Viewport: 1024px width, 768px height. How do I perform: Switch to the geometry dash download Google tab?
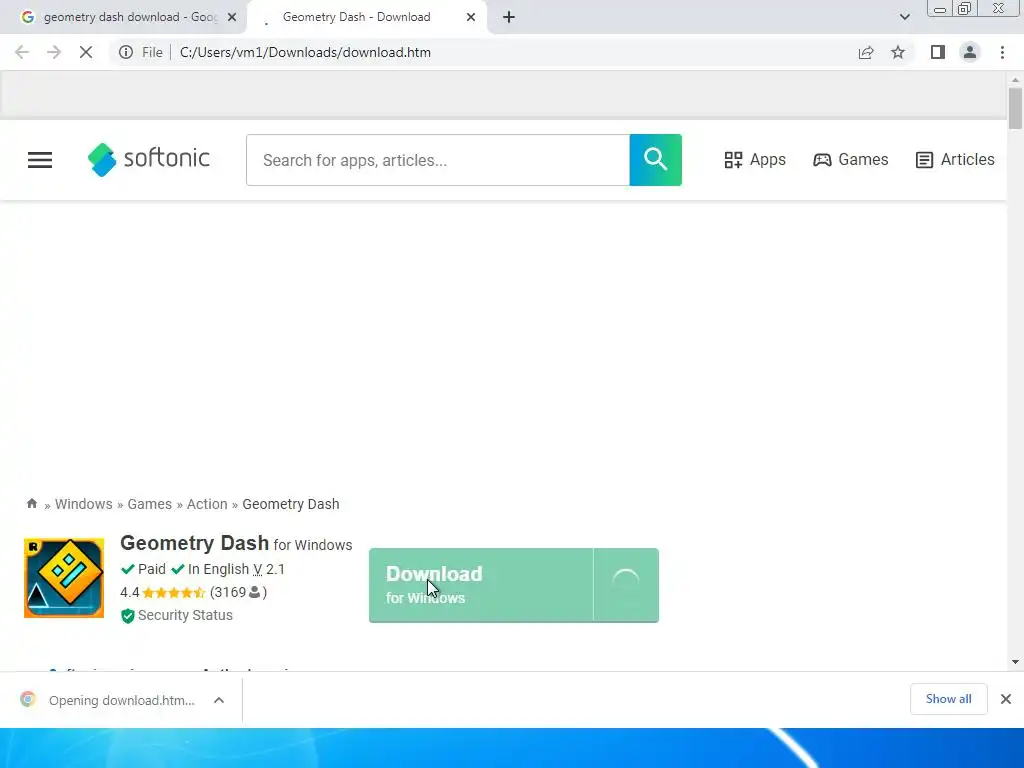(123, 17)
